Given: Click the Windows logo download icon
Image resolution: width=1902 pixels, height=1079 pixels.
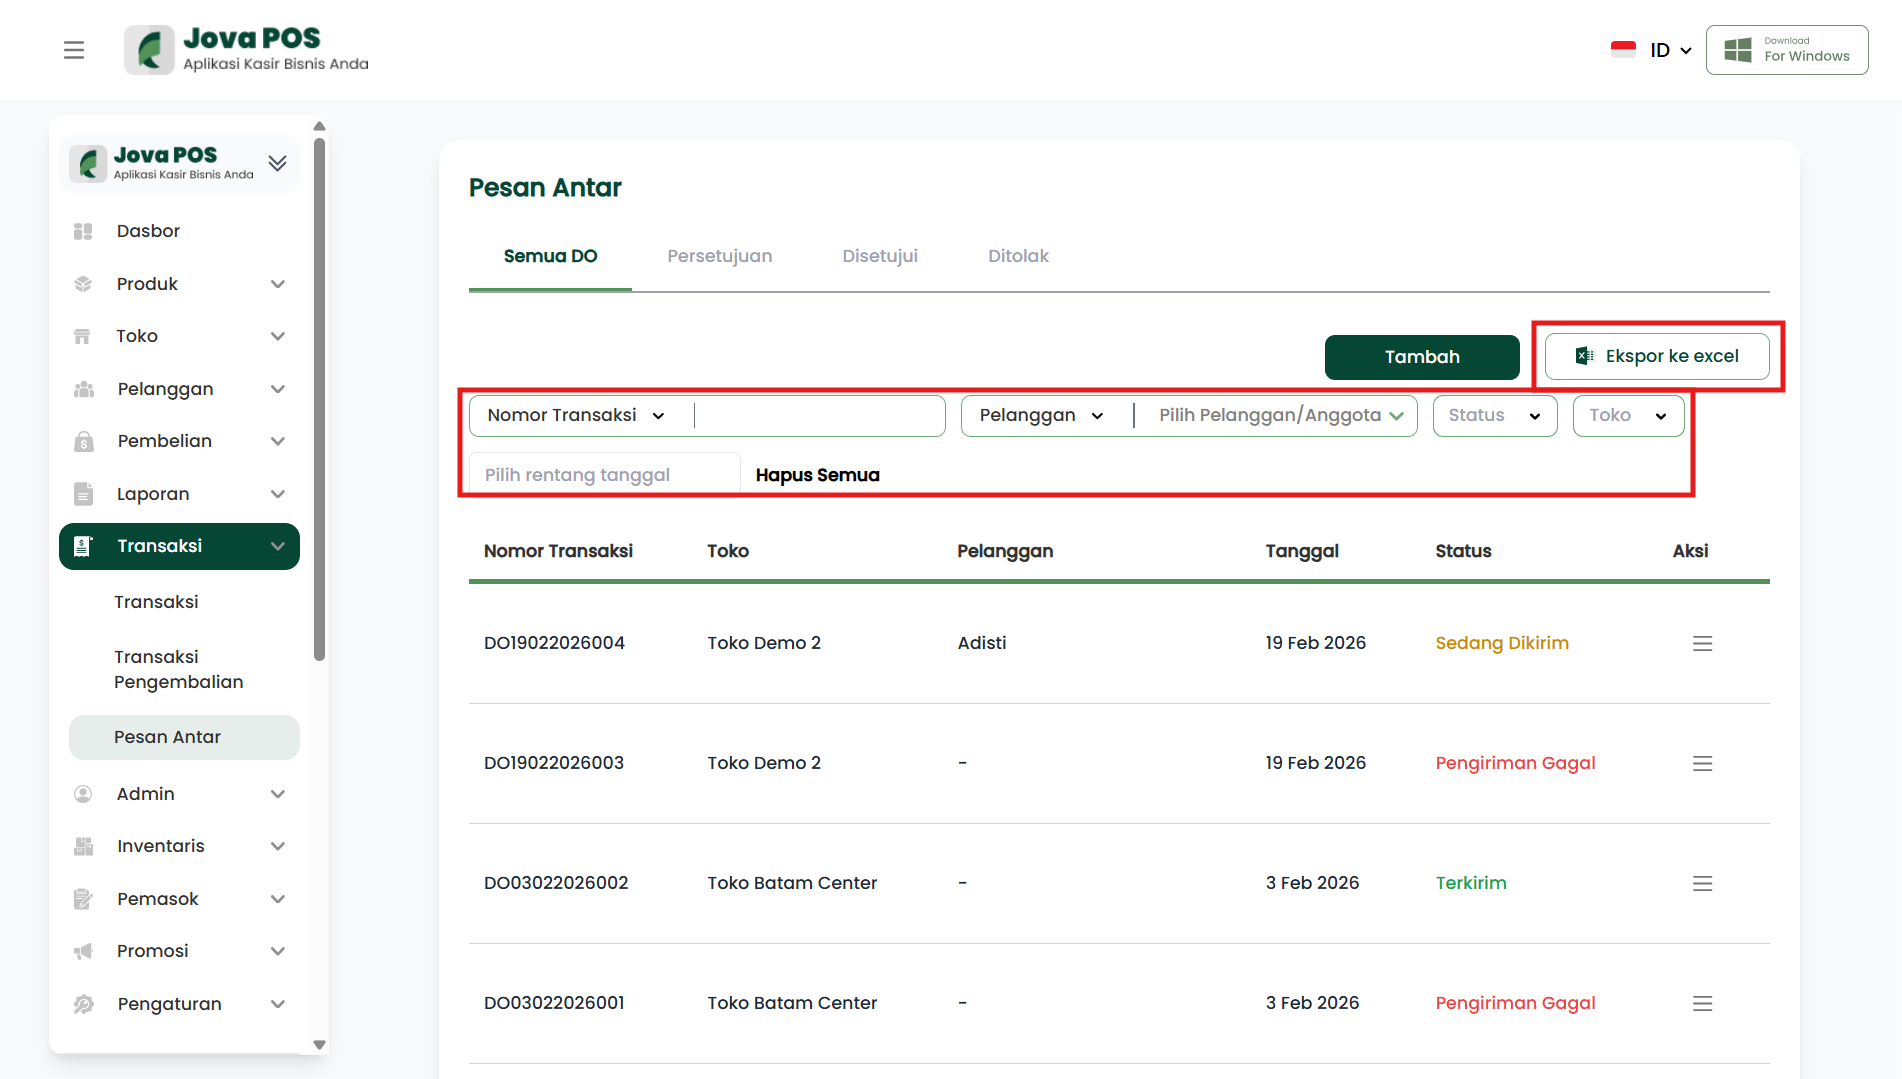Looking at the screenshot, I should click(x=1738, y=50).
